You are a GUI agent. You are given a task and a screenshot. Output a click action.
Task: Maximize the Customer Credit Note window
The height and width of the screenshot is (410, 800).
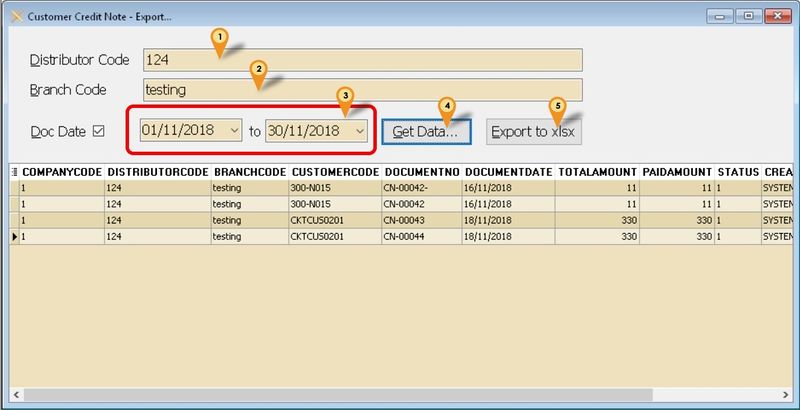pyautogui.click(x=750, y=16)
